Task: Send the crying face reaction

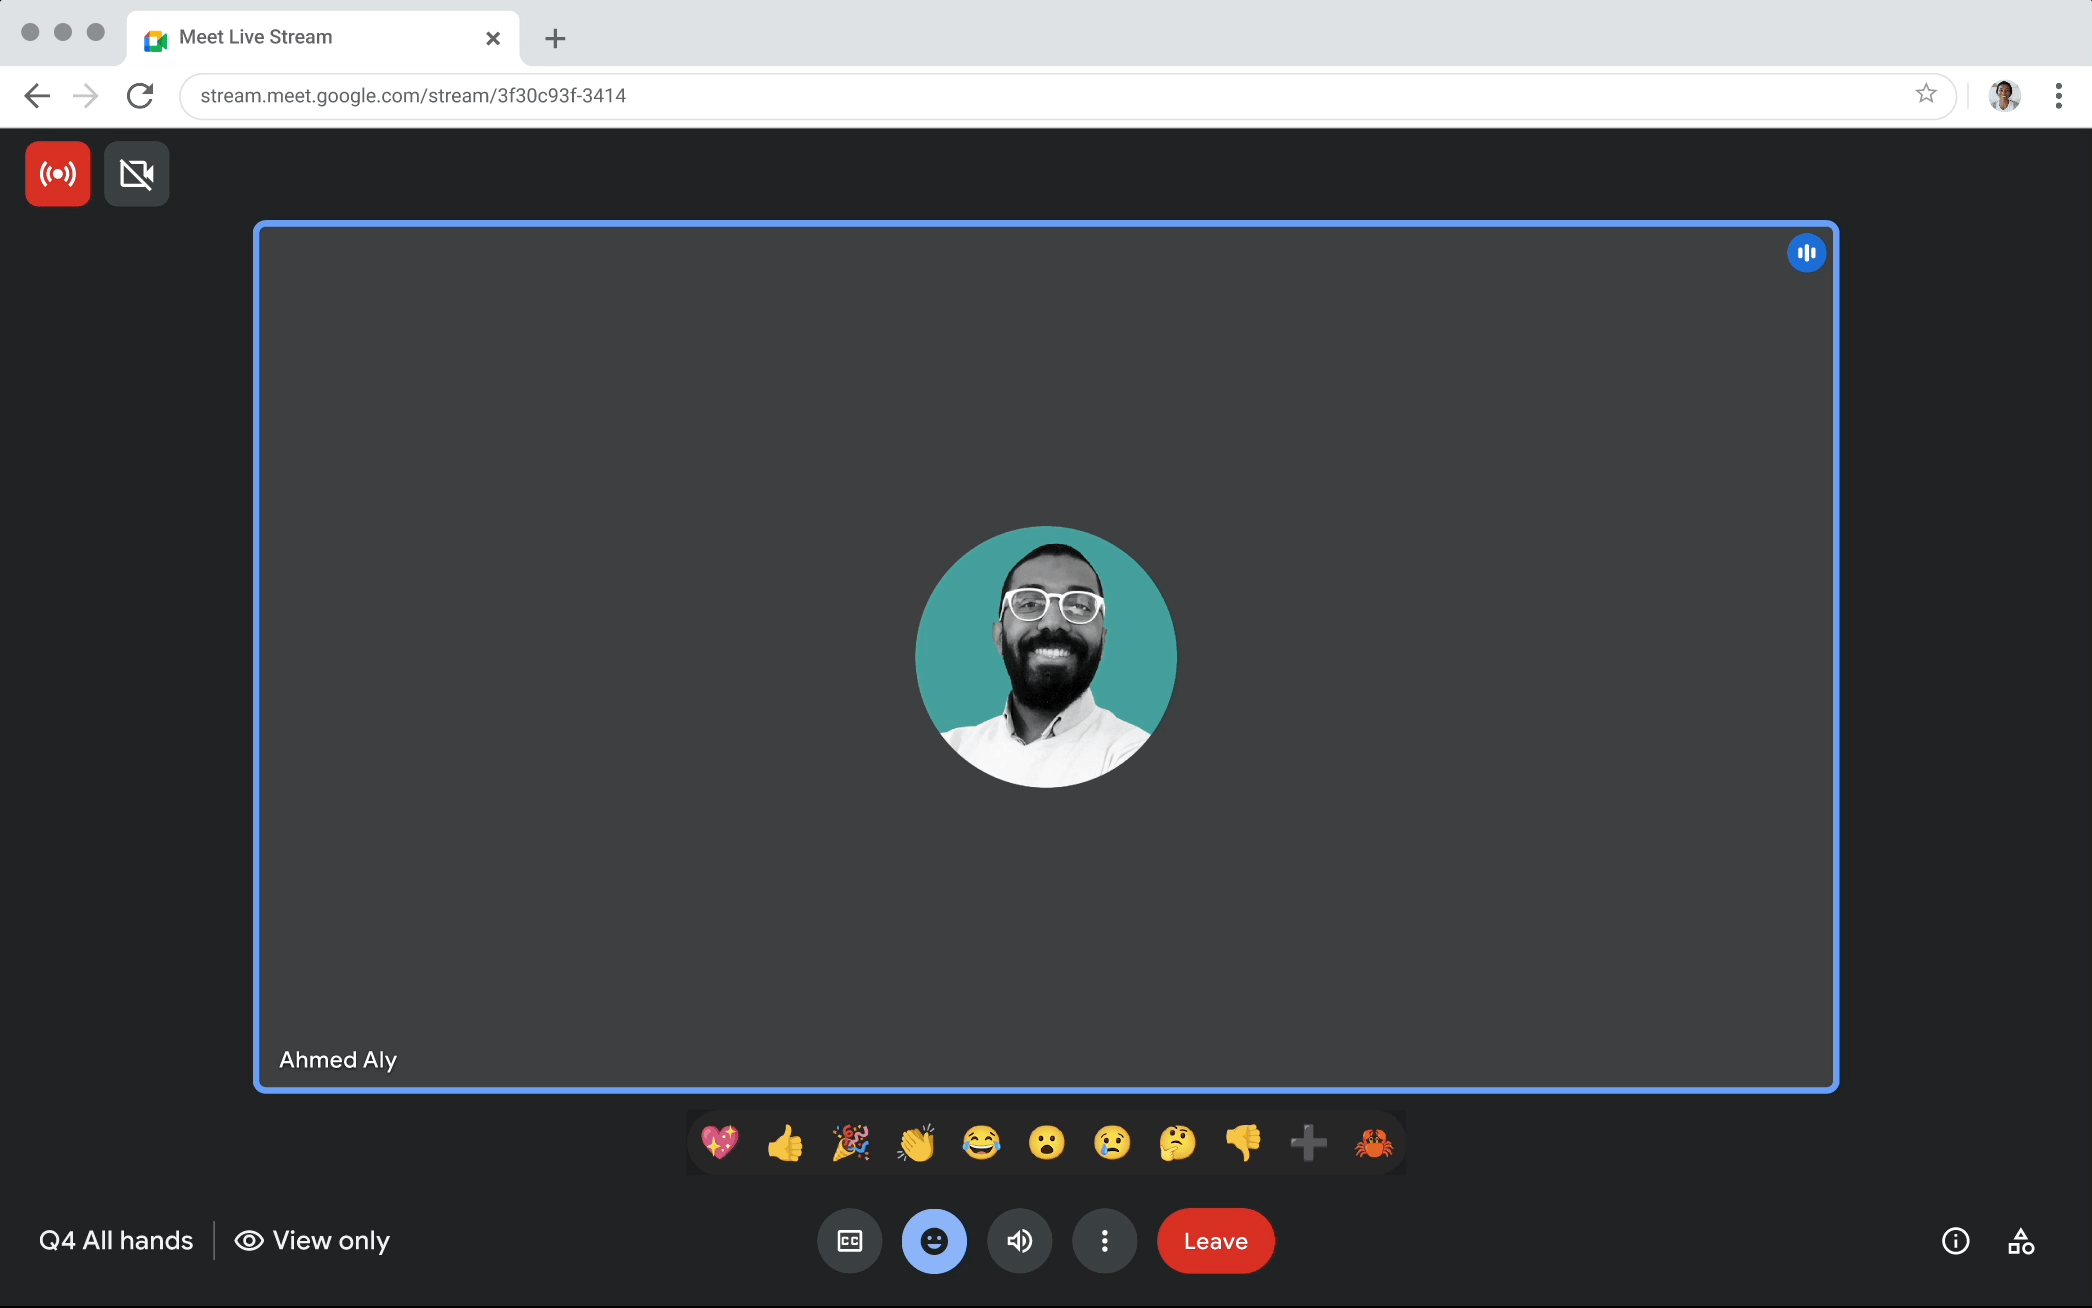Action: [1112, 1142]
